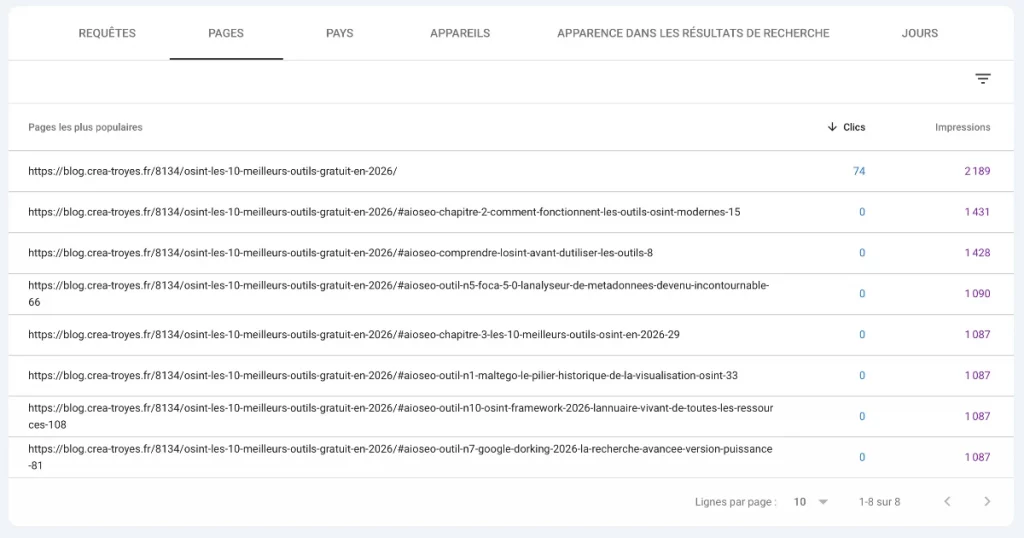Open the Pays tab
The width and height of the screenshot is (1024, 538).
[x=339, y=33]
